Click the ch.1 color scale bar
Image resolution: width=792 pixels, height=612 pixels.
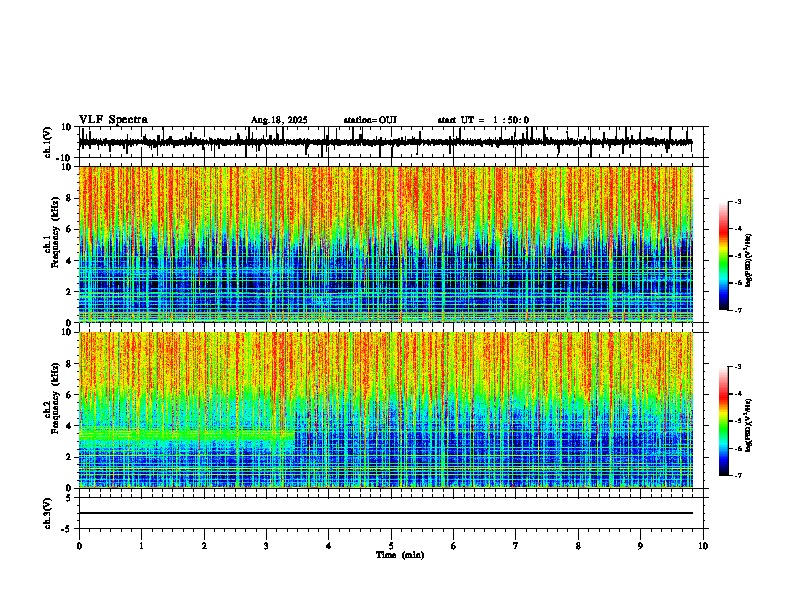[x=724, y=256]
